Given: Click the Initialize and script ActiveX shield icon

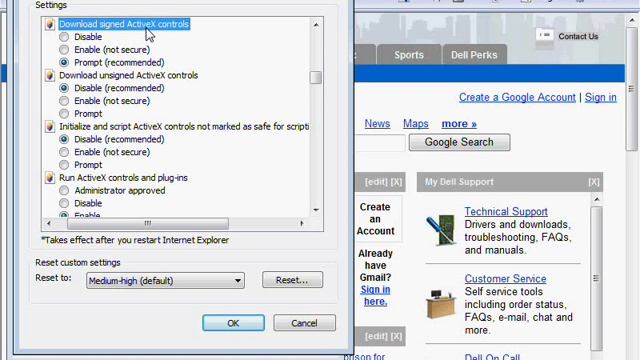Looking at the screenshot, I should coord(50,127).
